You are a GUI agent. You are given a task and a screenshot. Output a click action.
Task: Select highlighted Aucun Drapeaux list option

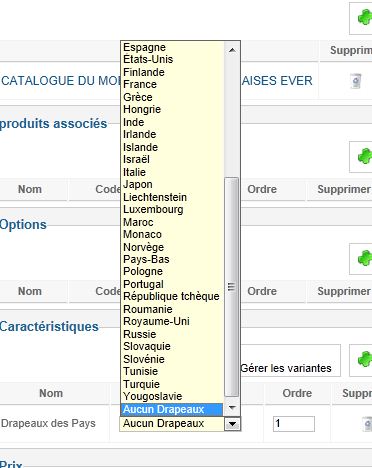coord(172,409)
